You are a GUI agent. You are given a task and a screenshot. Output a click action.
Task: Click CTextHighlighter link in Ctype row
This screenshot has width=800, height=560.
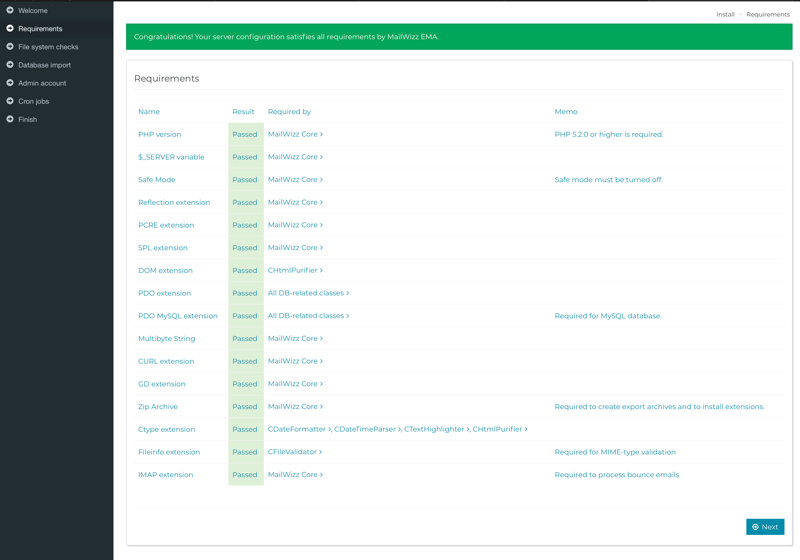click(437, 429)
